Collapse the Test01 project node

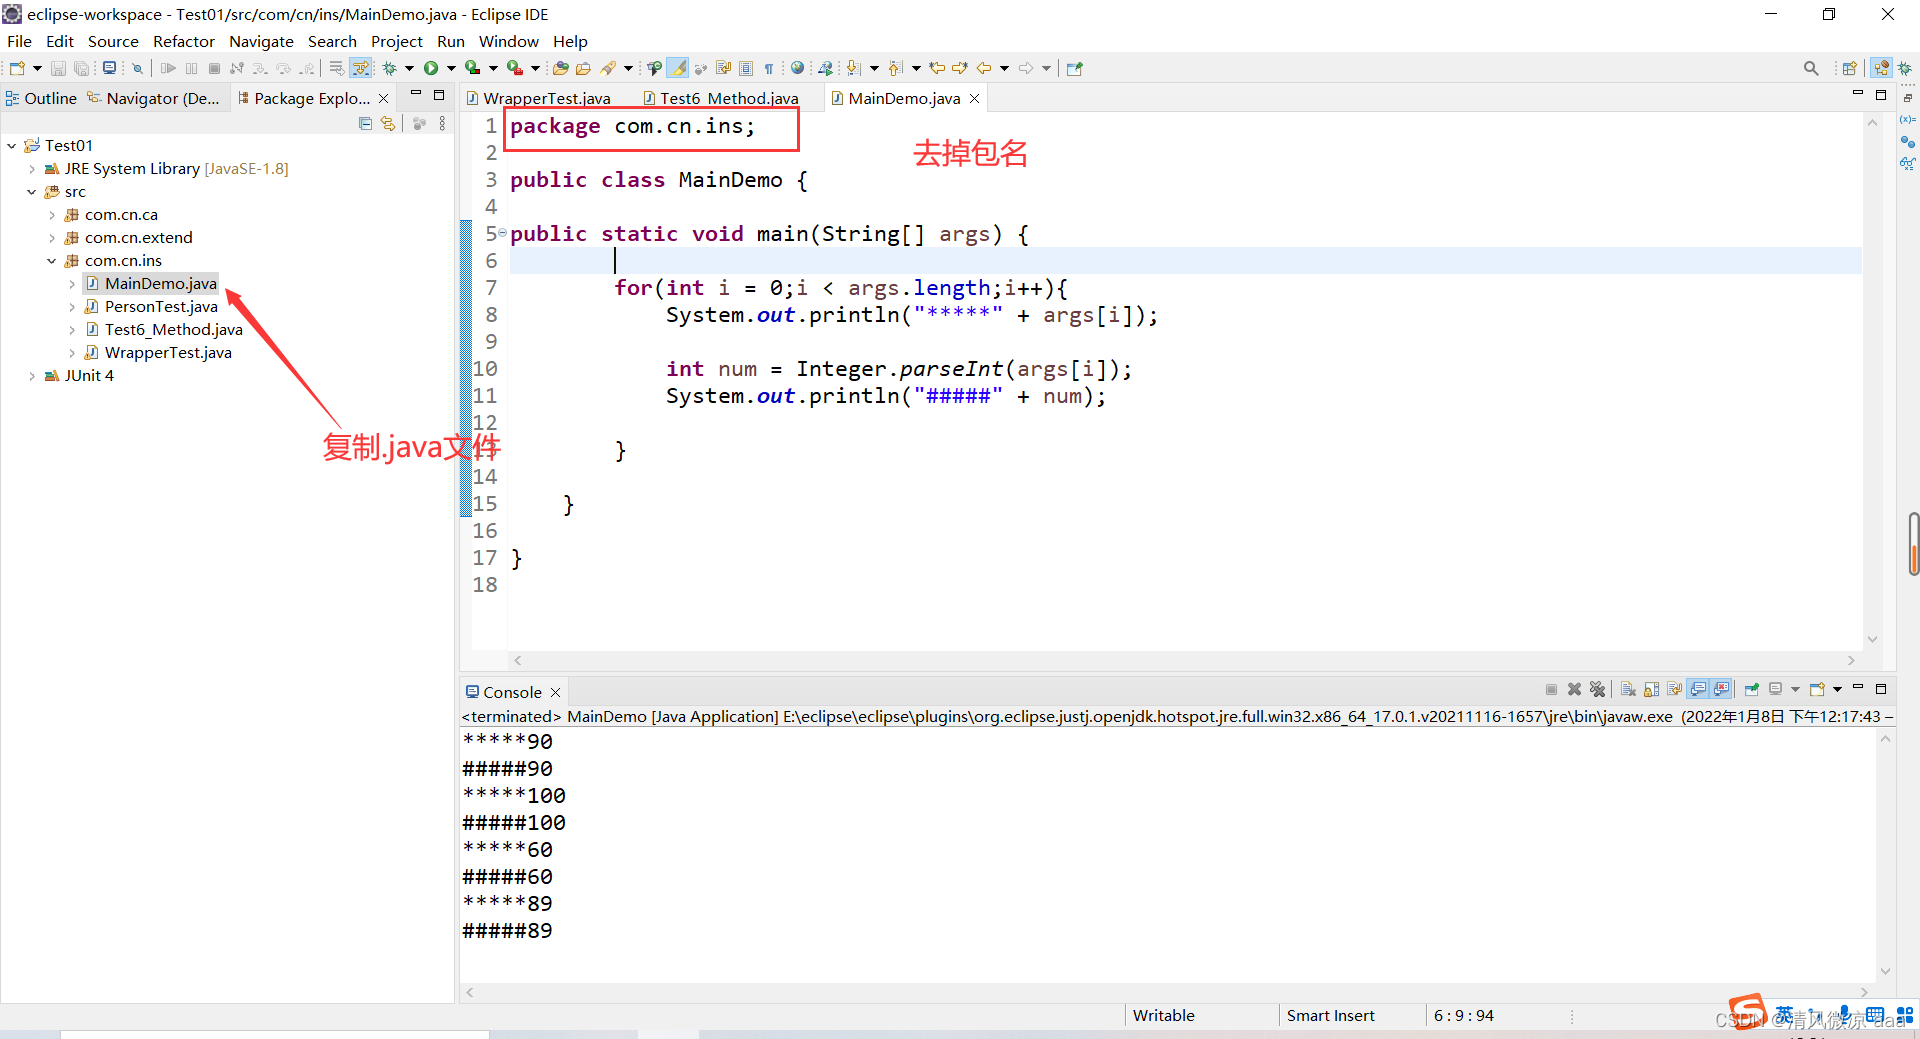[11, 146]
